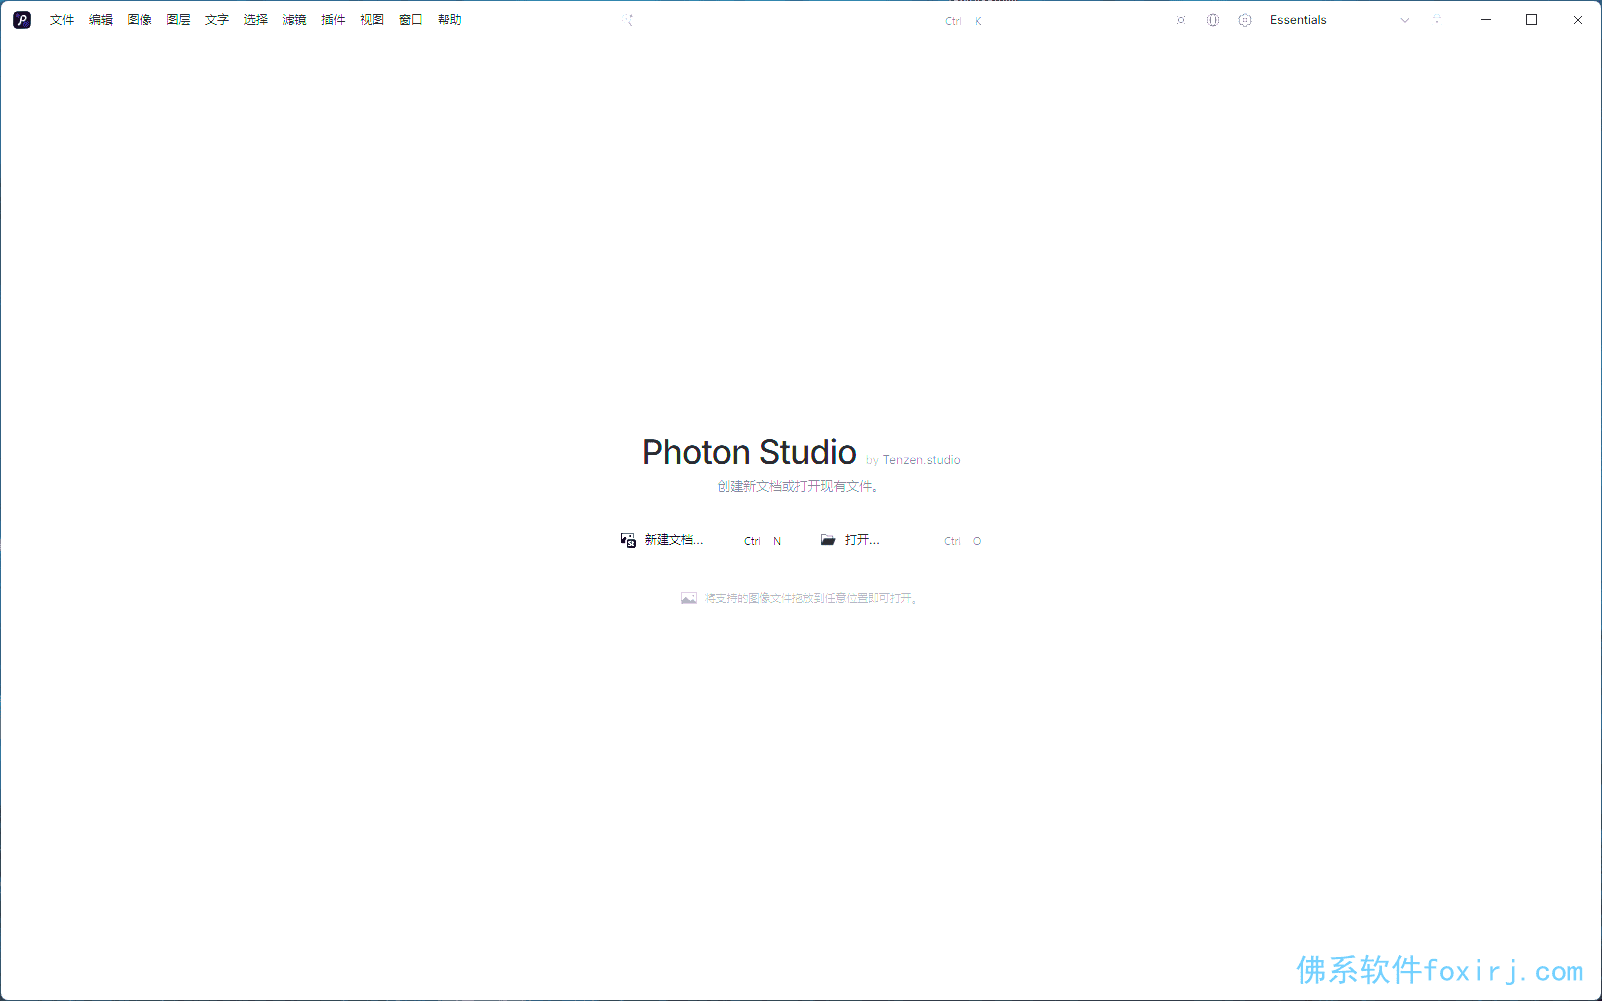Click 打开... to open a file
Viewport: 1602px width, 1001px height.
[x=901, y=540]
